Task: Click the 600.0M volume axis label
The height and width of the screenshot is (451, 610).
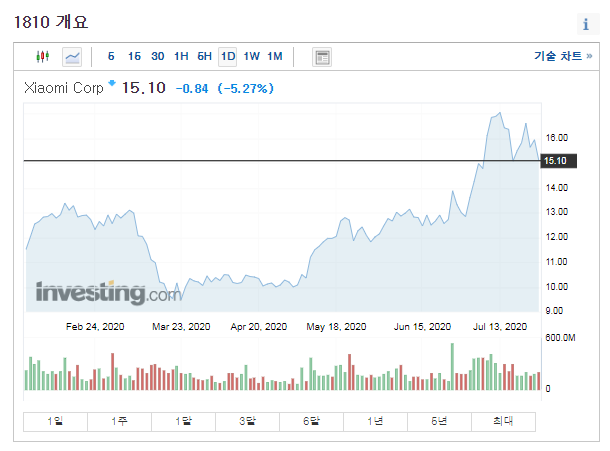Action: [x=560, y=338]
